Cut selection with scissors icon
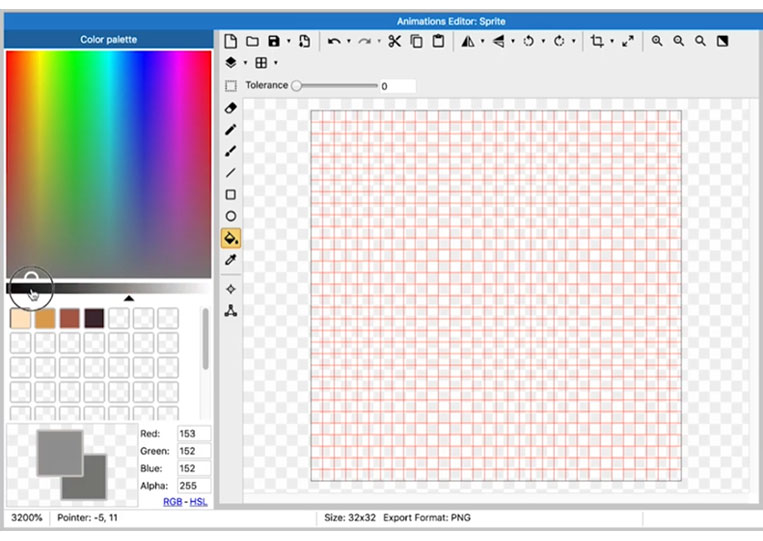The width and height of the screenshot is (763, 541). tap(395, 41)
